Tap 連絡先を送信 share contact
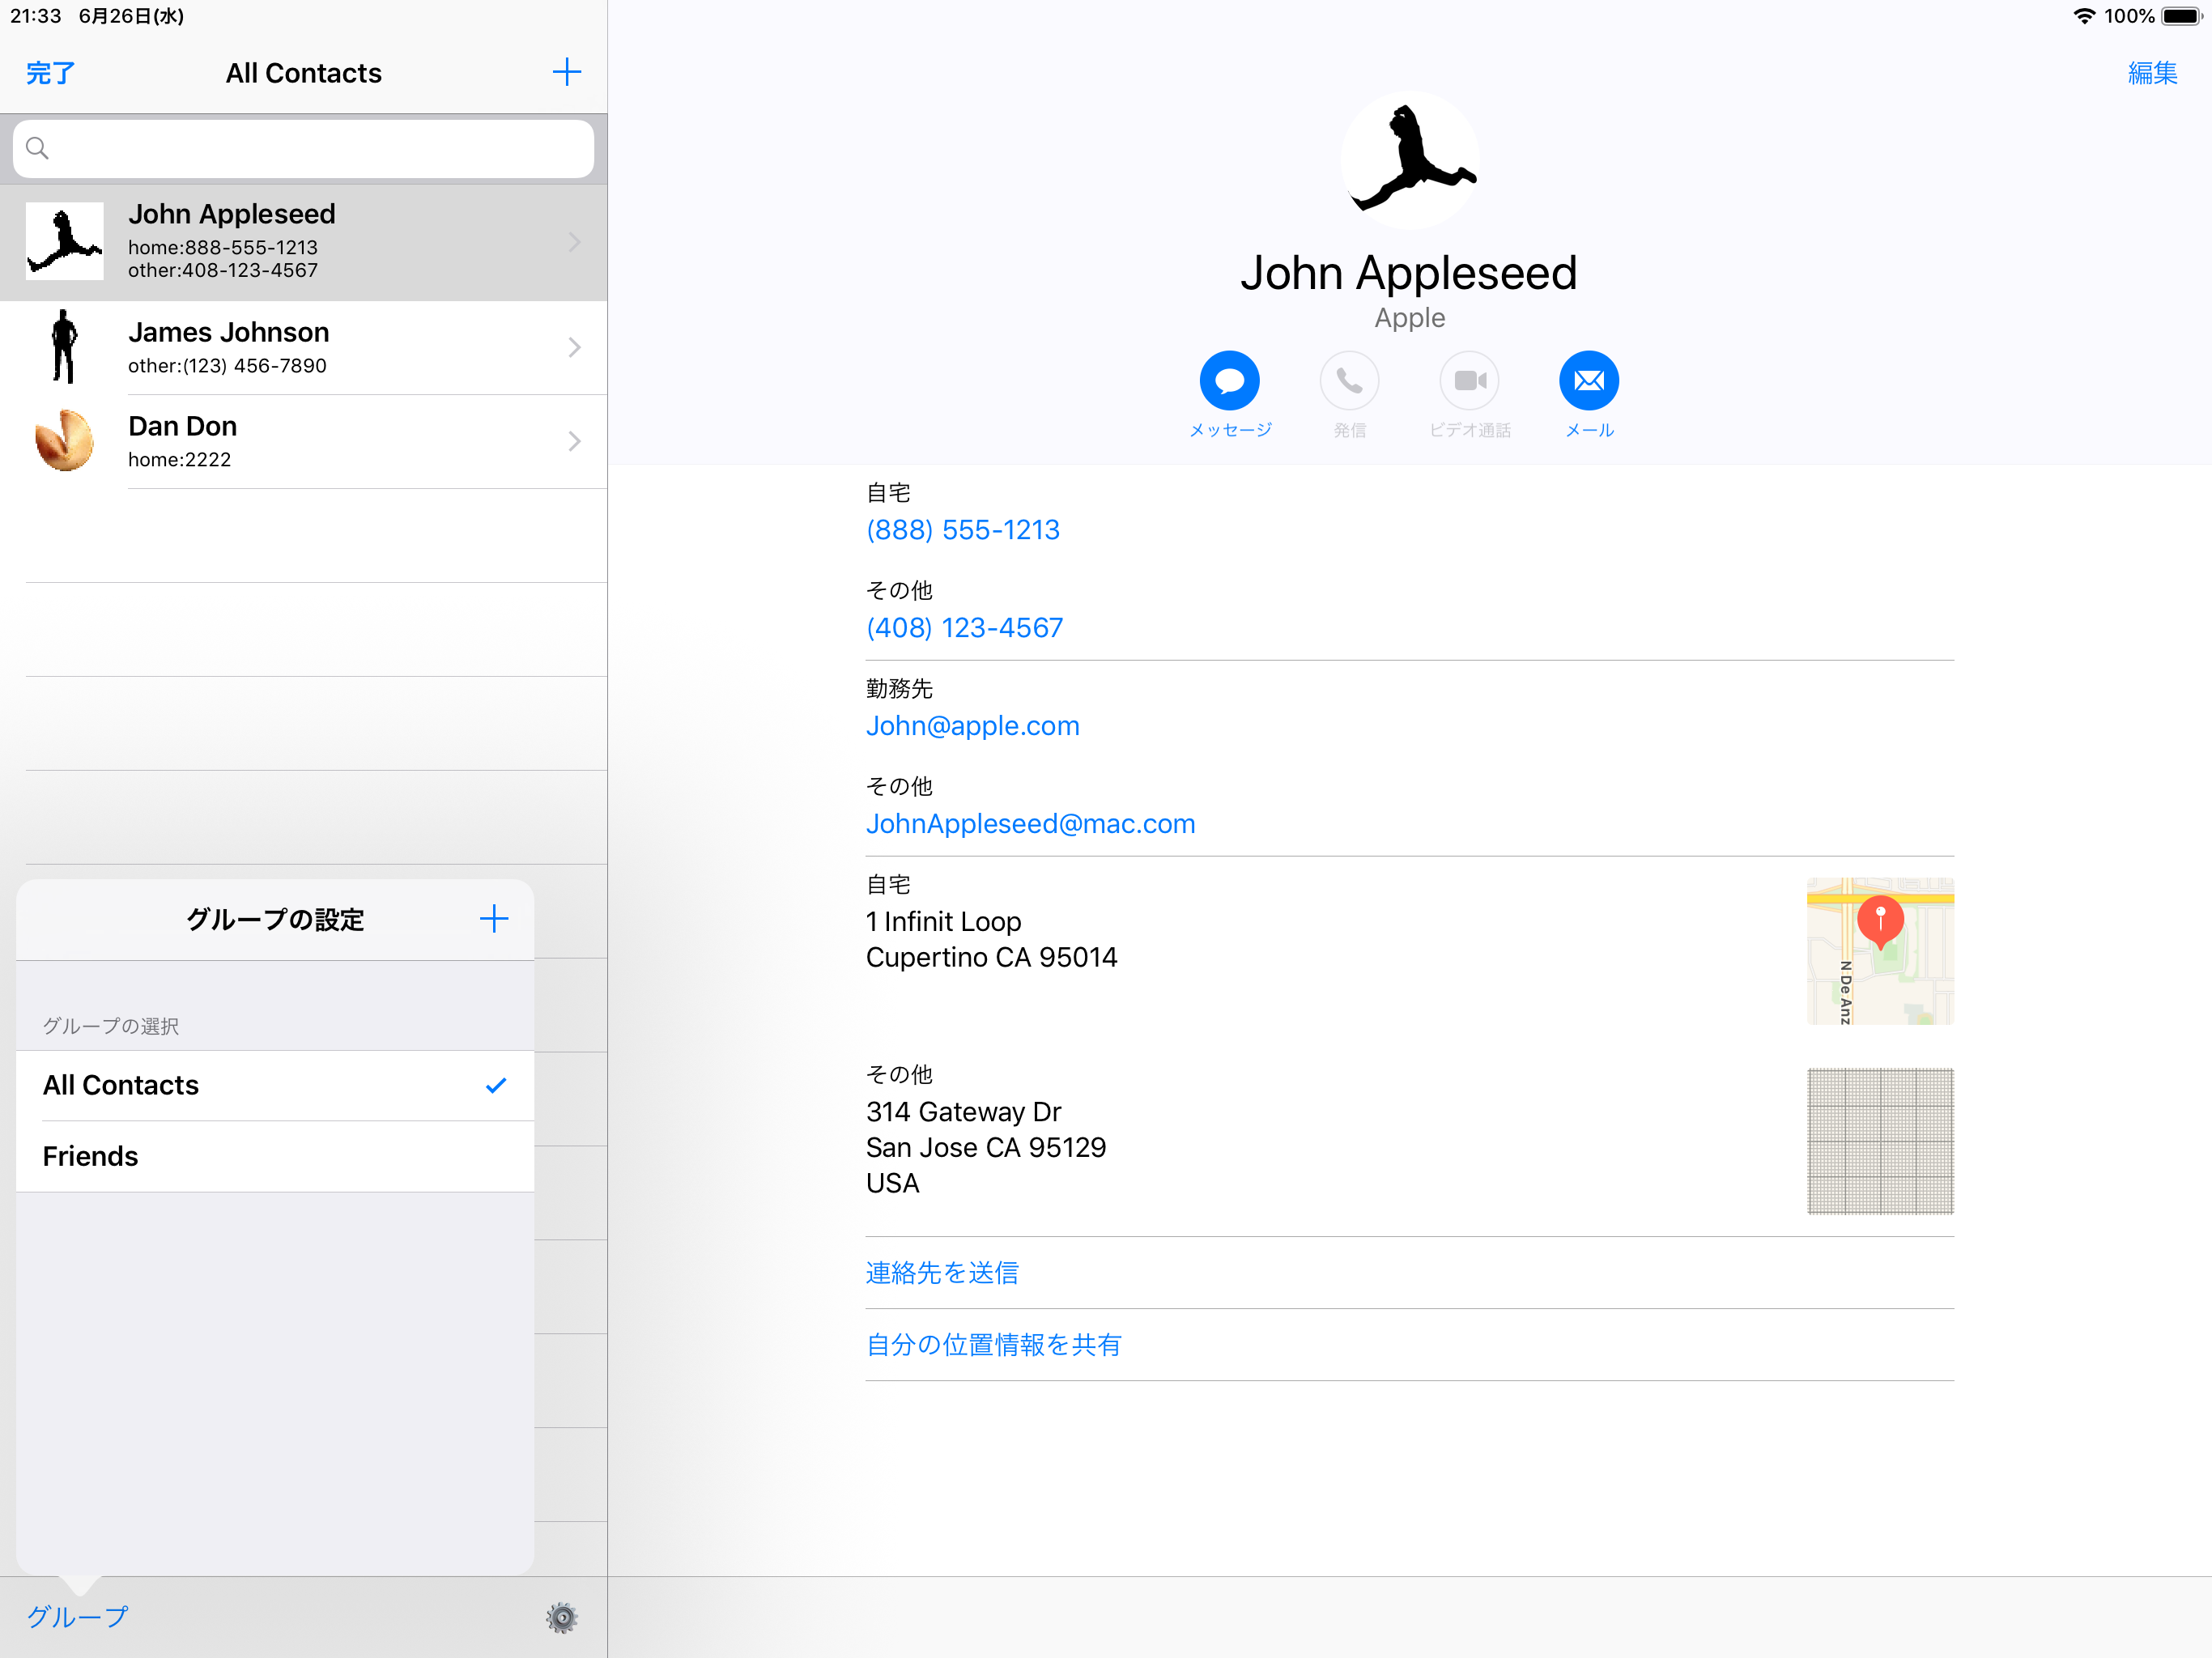The image size is (2212, 1658). click(x=942, y=1273)
